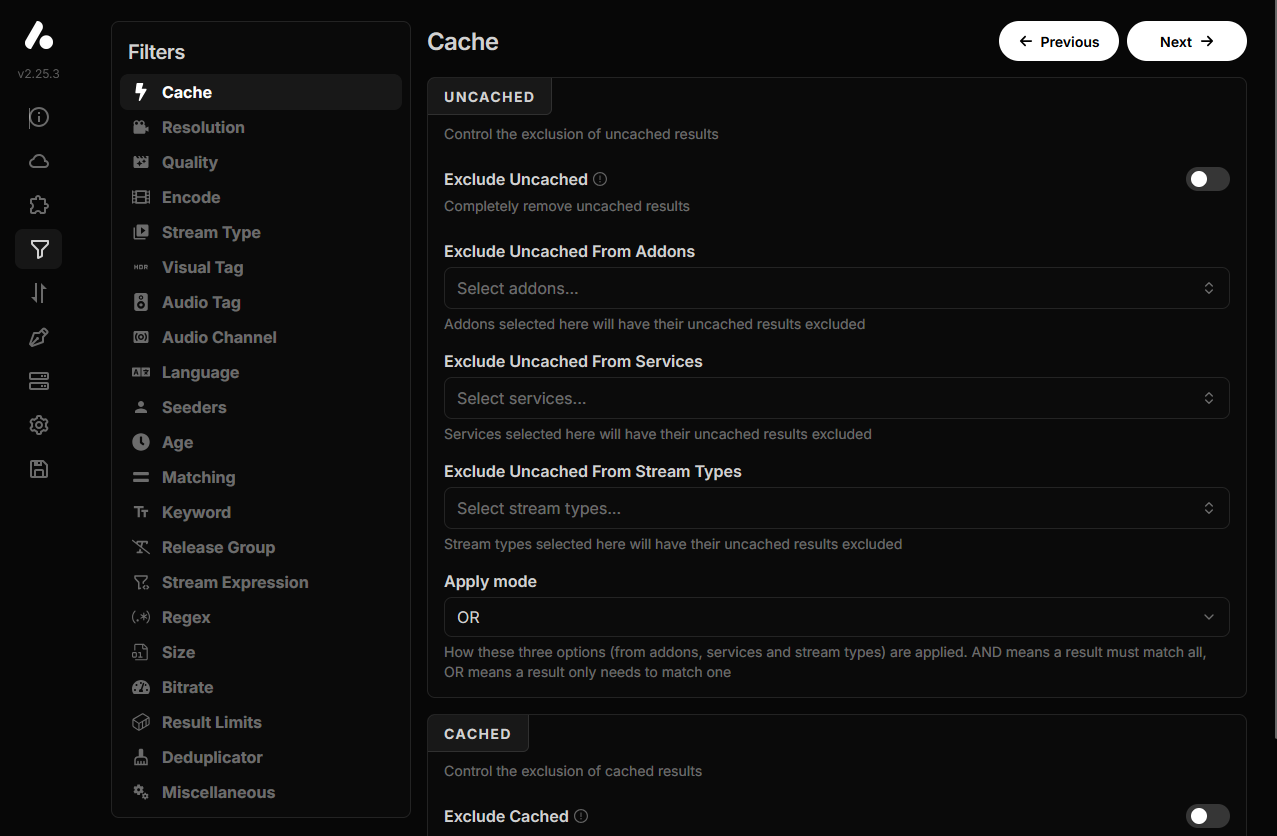
Task: Click the save floppy disk sidebar icon
Action: (x=38, y=469)
